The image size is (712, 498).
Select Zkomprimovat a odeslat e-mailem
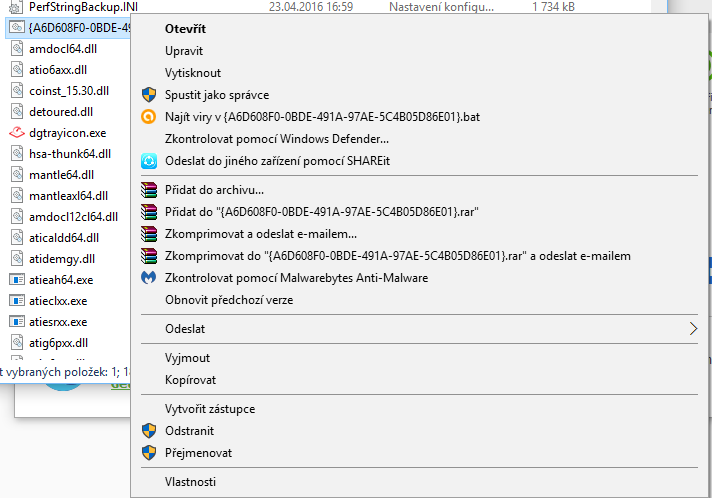(262, 234)
